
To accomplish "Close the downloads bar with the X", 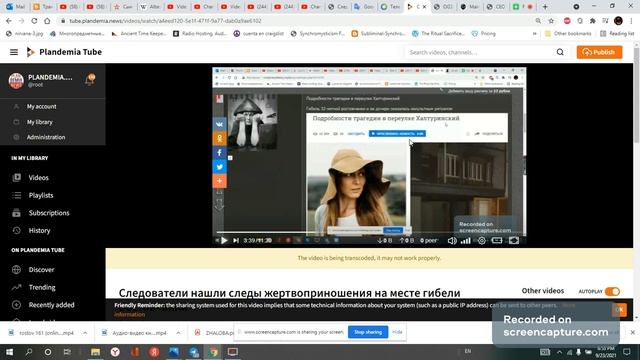I will (633, 332).
